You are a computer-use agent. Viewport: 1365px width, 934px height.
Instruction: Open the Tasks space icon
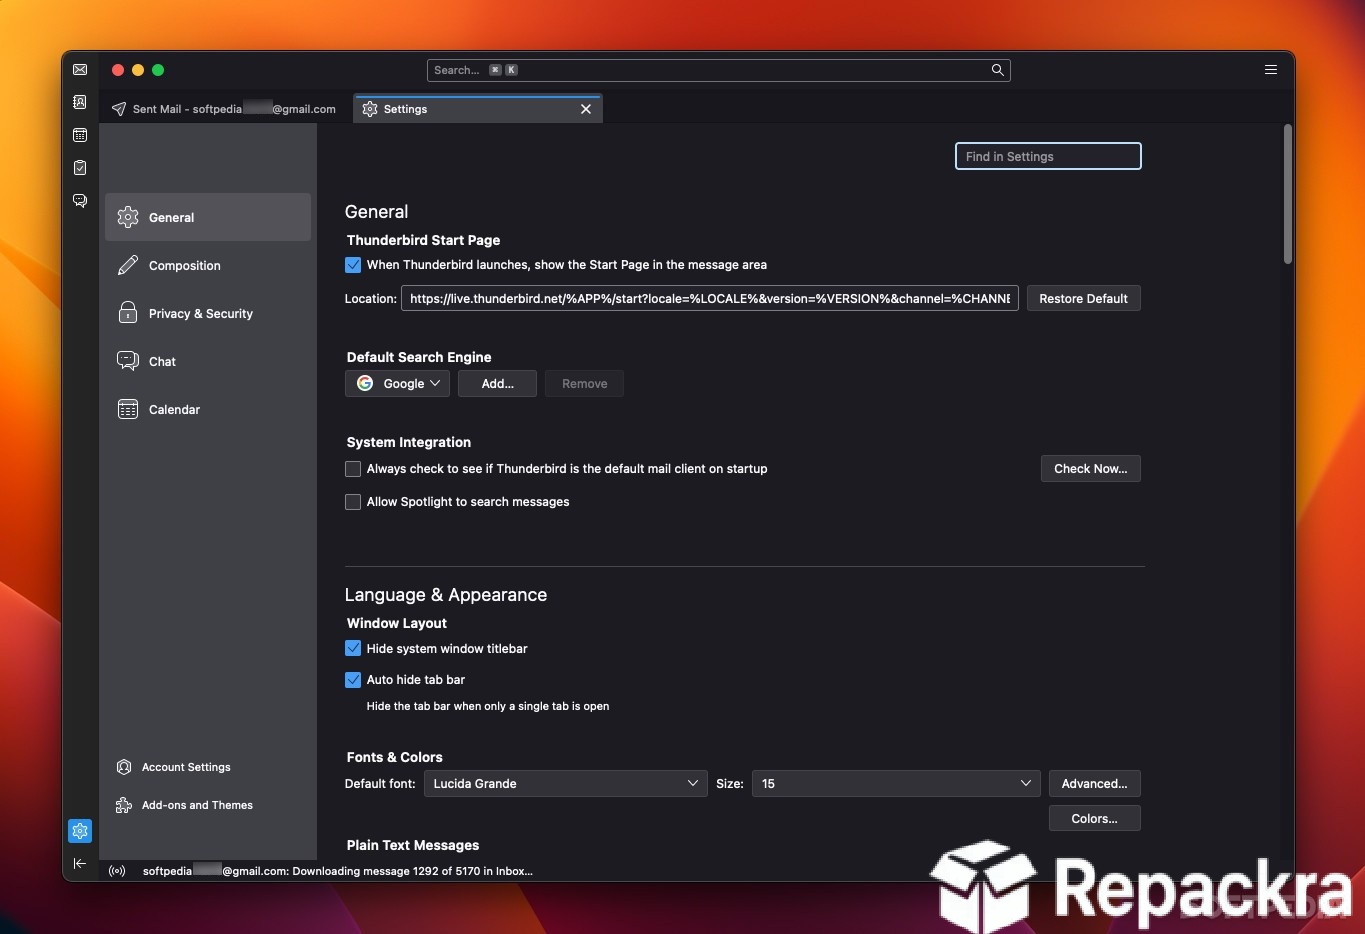click(x=80, y=168)
